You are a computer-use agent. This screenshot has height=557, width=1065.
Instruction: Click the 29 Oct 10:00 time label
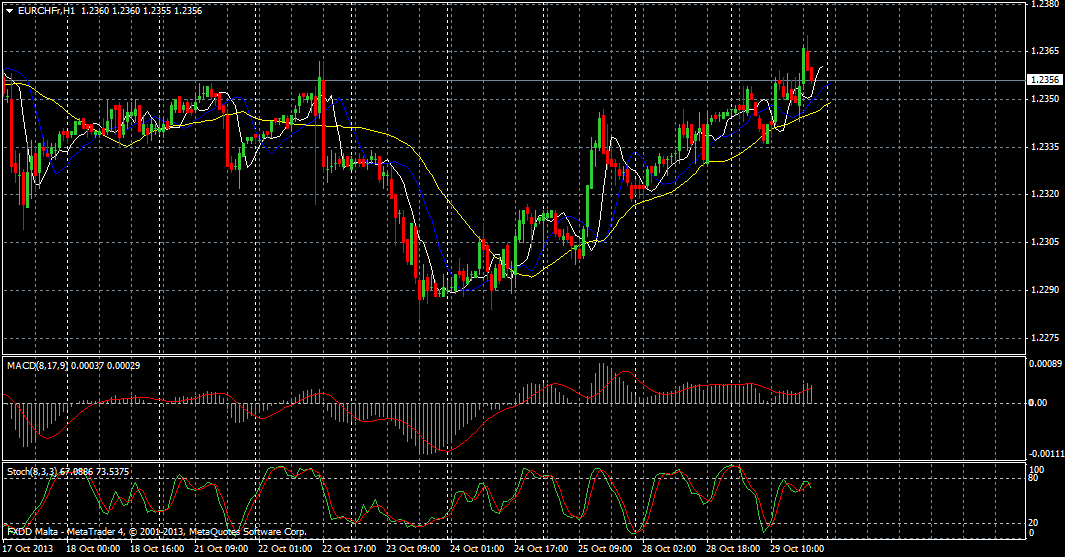[x=799, y=549]
